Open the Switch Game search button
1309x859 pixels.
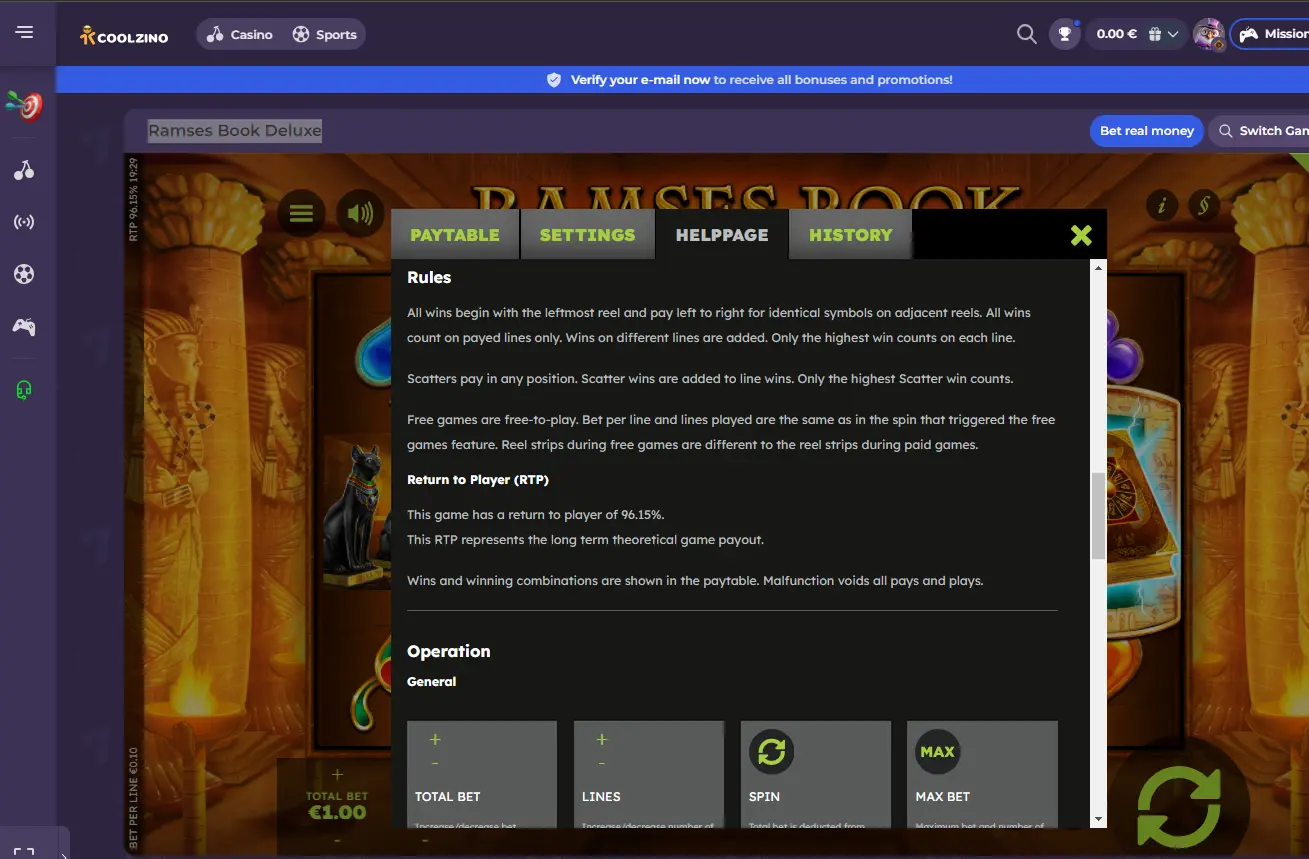tap(1260, 131)
